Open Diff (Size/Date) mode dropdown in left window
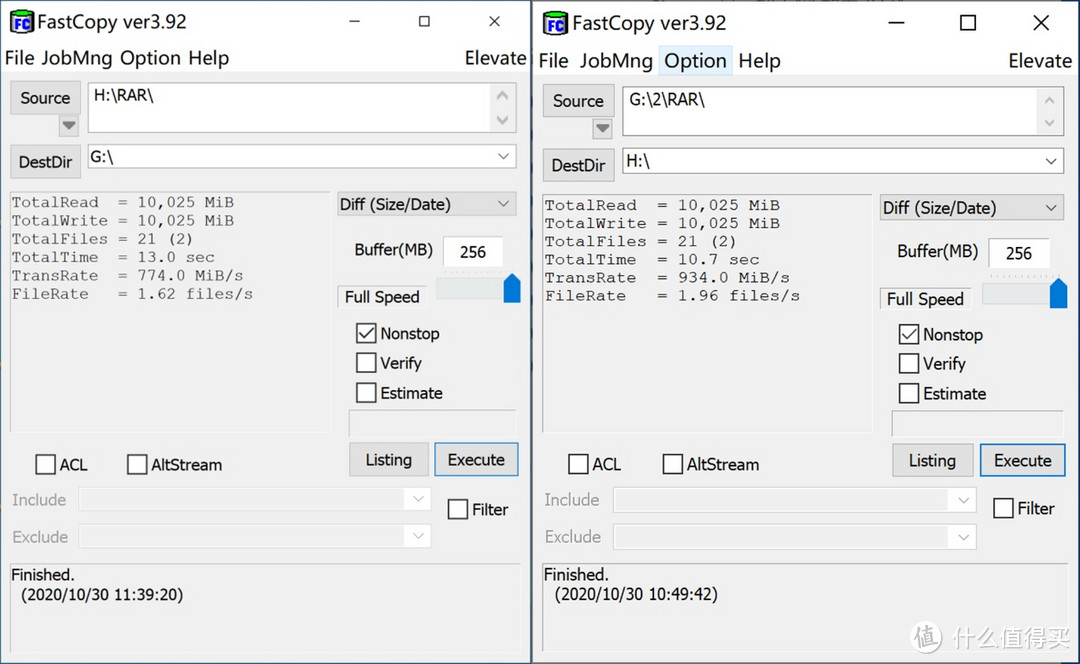Image resolution: width=1080 pixels, height=664 pixels. coord(426,204)
